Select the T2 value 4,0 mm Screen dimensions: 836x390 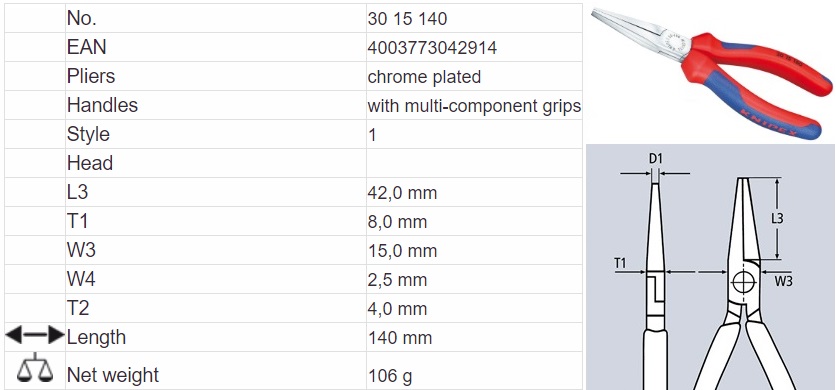tap(397, 308)
